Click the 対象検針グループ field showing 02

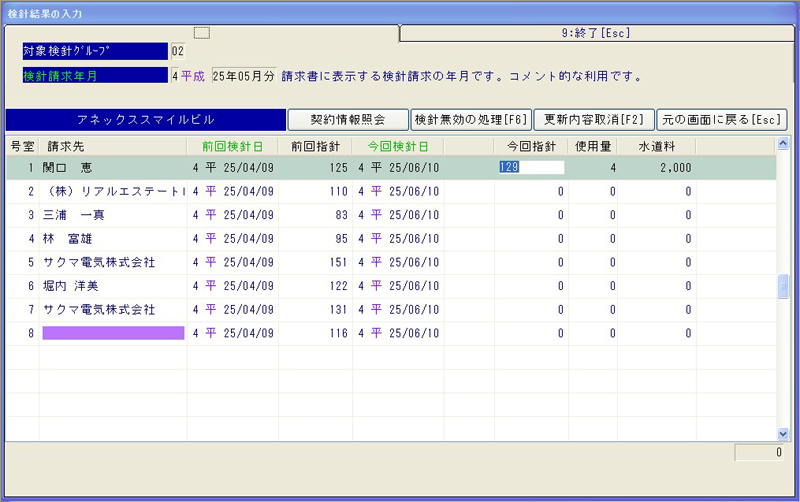coord(177,51)
